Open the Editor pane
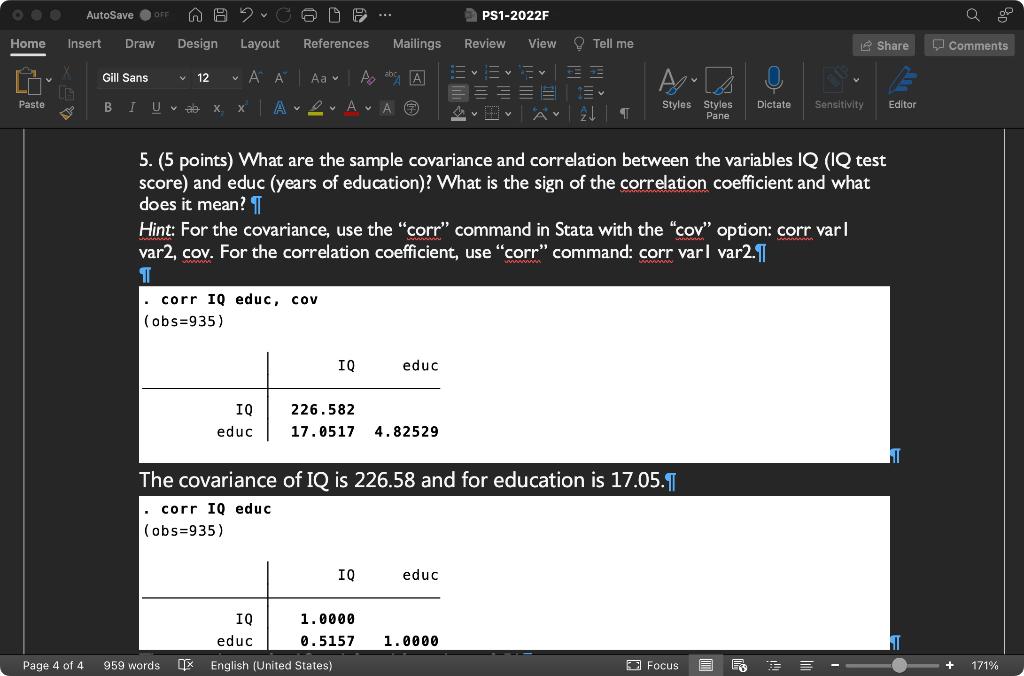This screenshot has height=676, width=1024. coord(902,88)
